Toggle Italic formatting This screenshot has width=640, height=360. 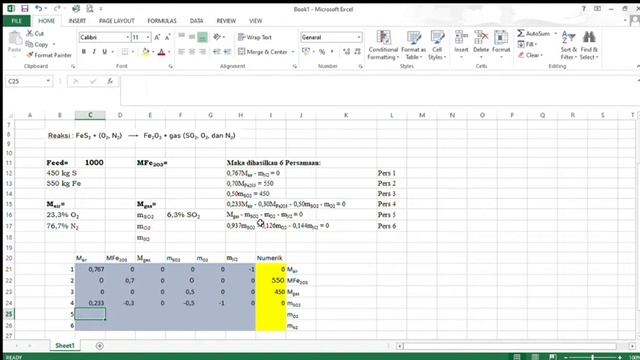(x=94, y=52)
